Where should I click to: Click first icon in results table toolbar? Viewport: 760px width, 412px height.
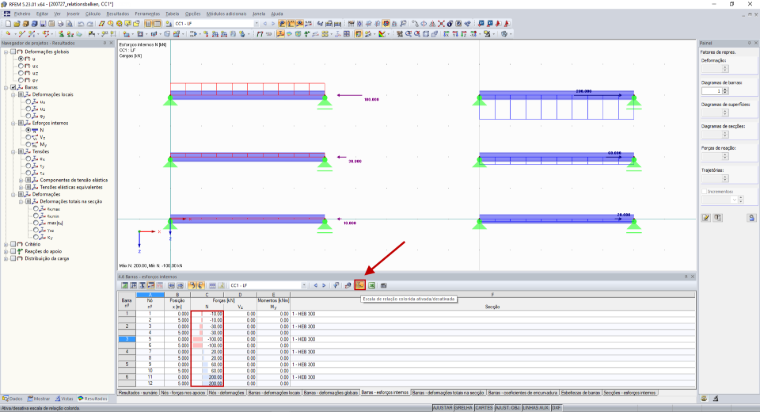125,285
